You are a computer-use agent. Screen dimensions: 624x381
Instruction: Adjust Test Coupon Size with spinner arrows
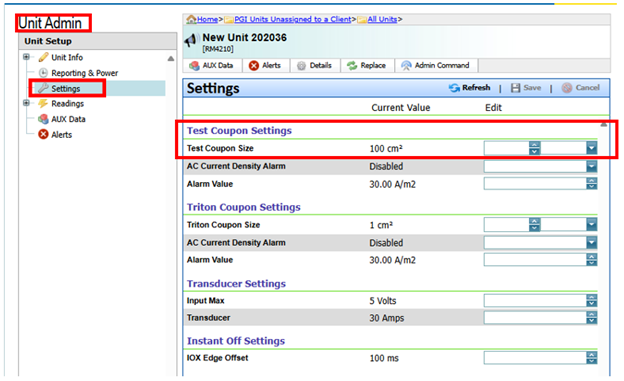pyautogui.click(x=534, y=148)
